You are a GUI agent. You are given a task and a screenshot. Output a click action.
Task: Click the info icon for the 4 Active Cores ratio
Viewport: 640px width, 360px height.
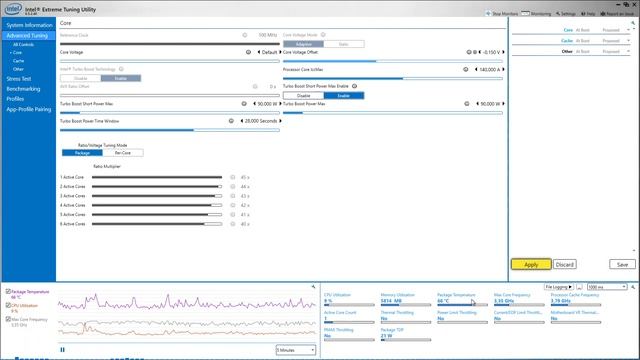click(233, 205)
